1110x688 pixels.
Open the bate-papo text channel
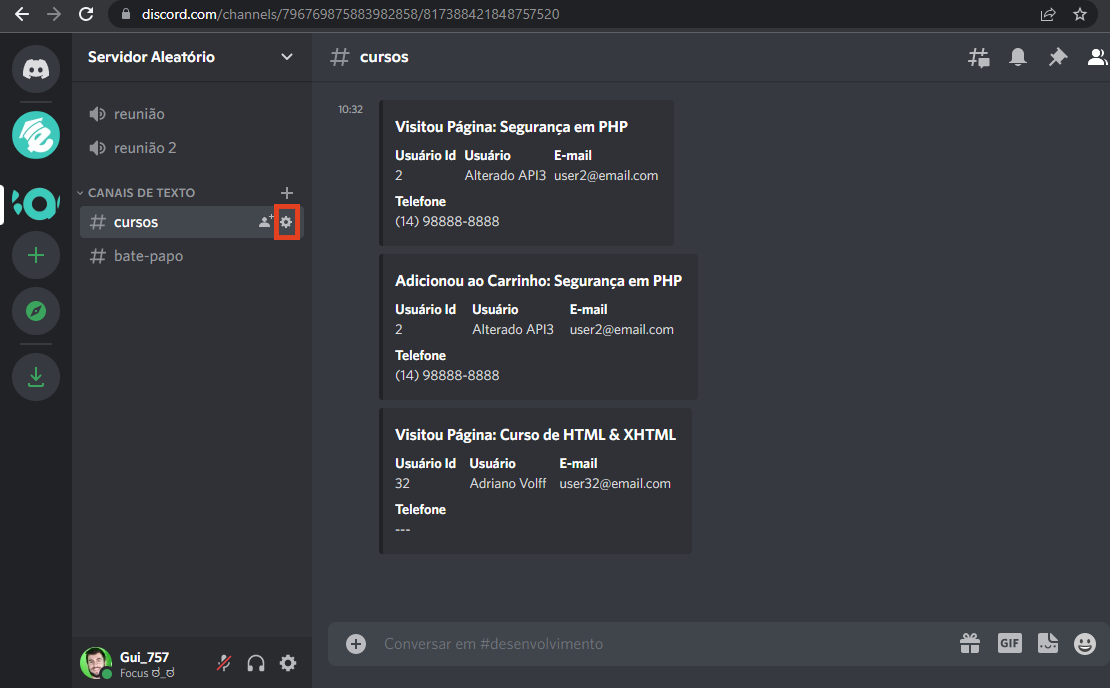coord(191,256)
